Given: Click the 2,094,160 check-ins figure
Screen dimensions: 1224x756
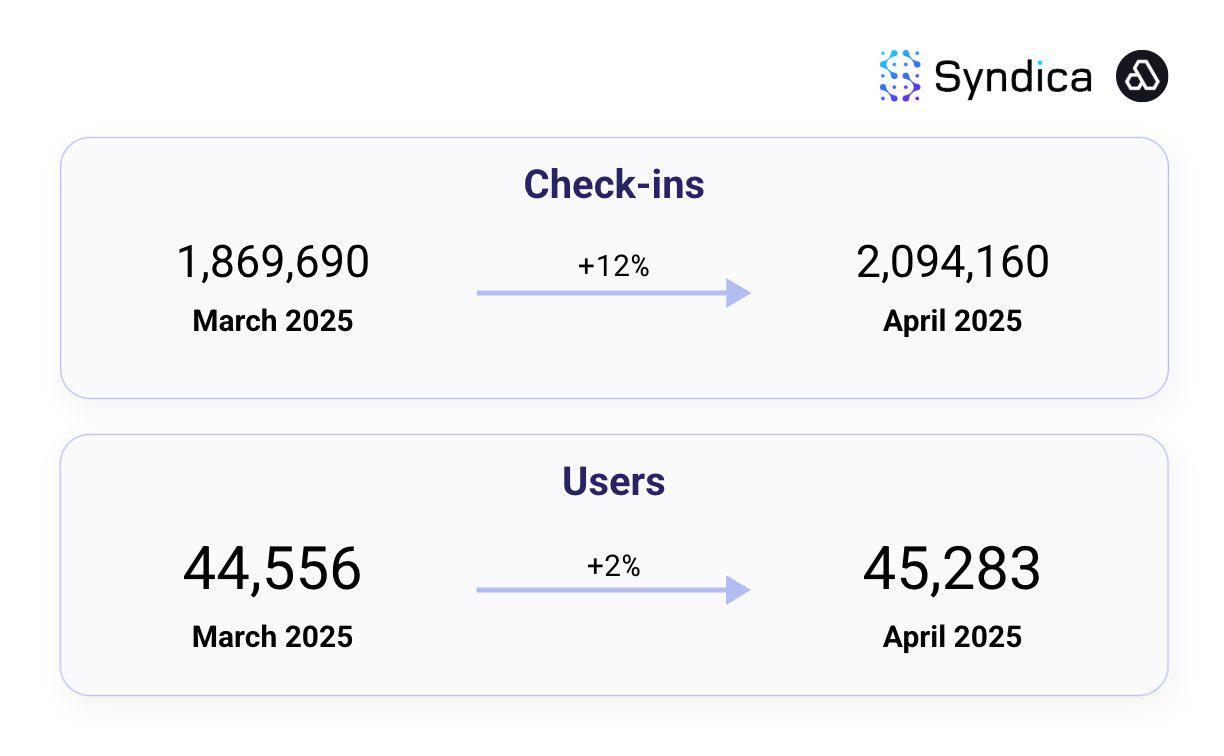Looking at the screenshot, I should click(x=952, y=262).
